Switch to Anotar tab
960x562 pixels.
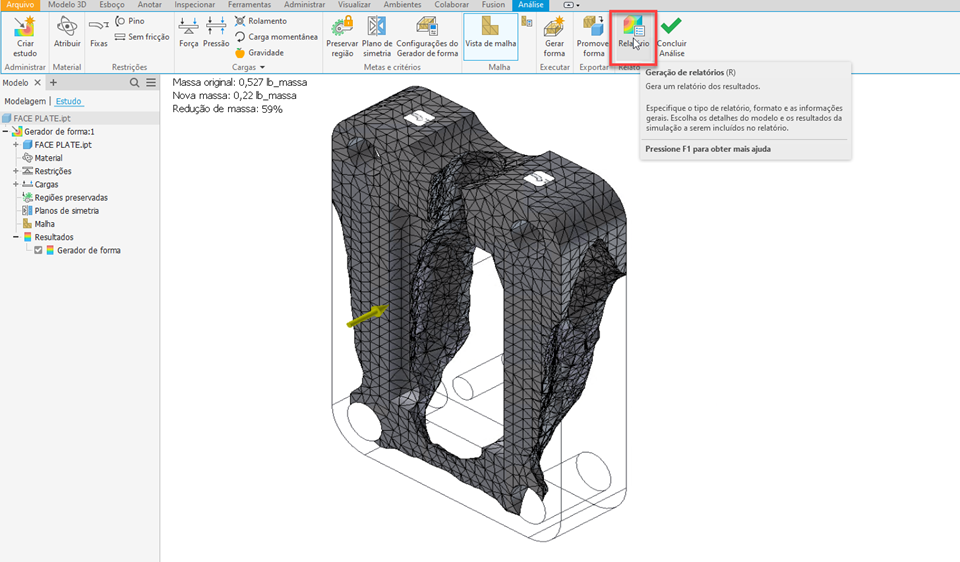(149, 5)
